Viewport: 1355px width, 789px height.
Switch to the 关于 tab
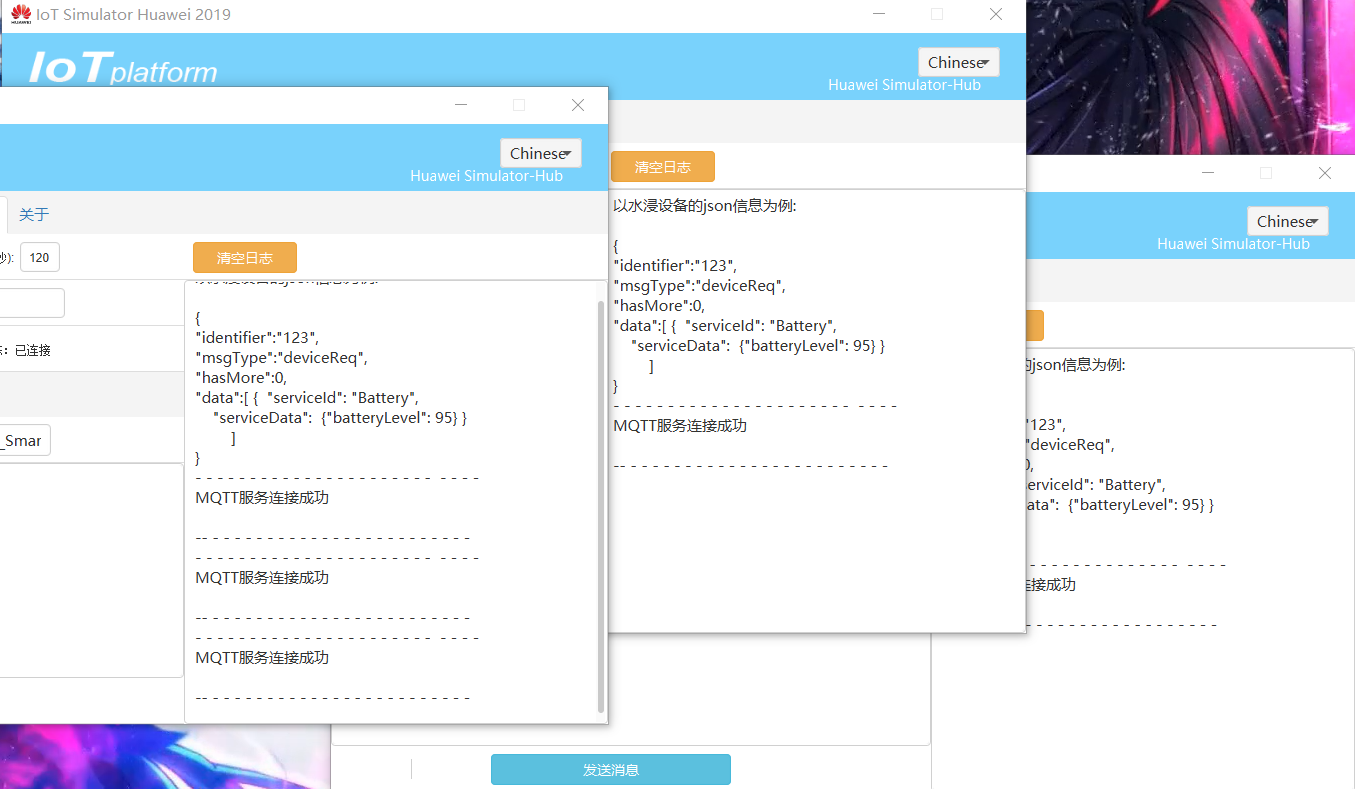(34, 214)
